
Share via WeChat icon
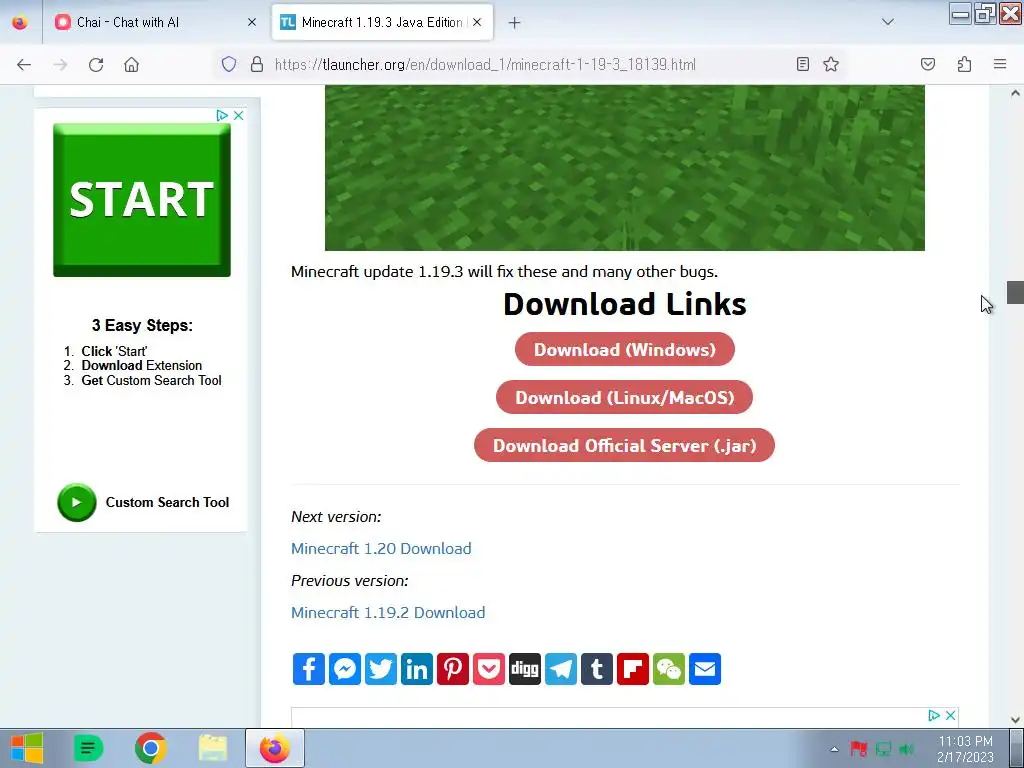(669, 669)
